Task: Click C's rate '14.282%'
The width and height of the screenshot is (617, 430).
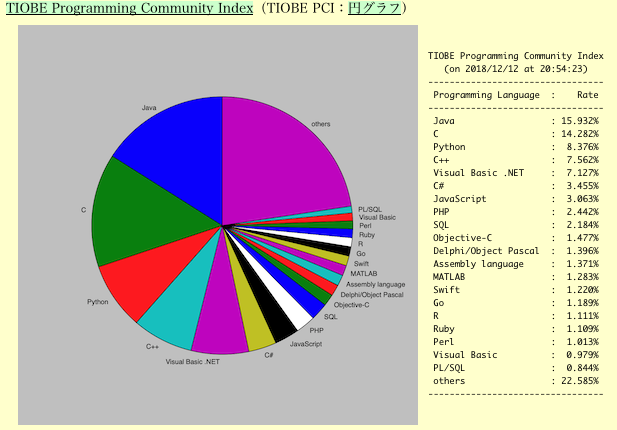Action: (580, 134)
